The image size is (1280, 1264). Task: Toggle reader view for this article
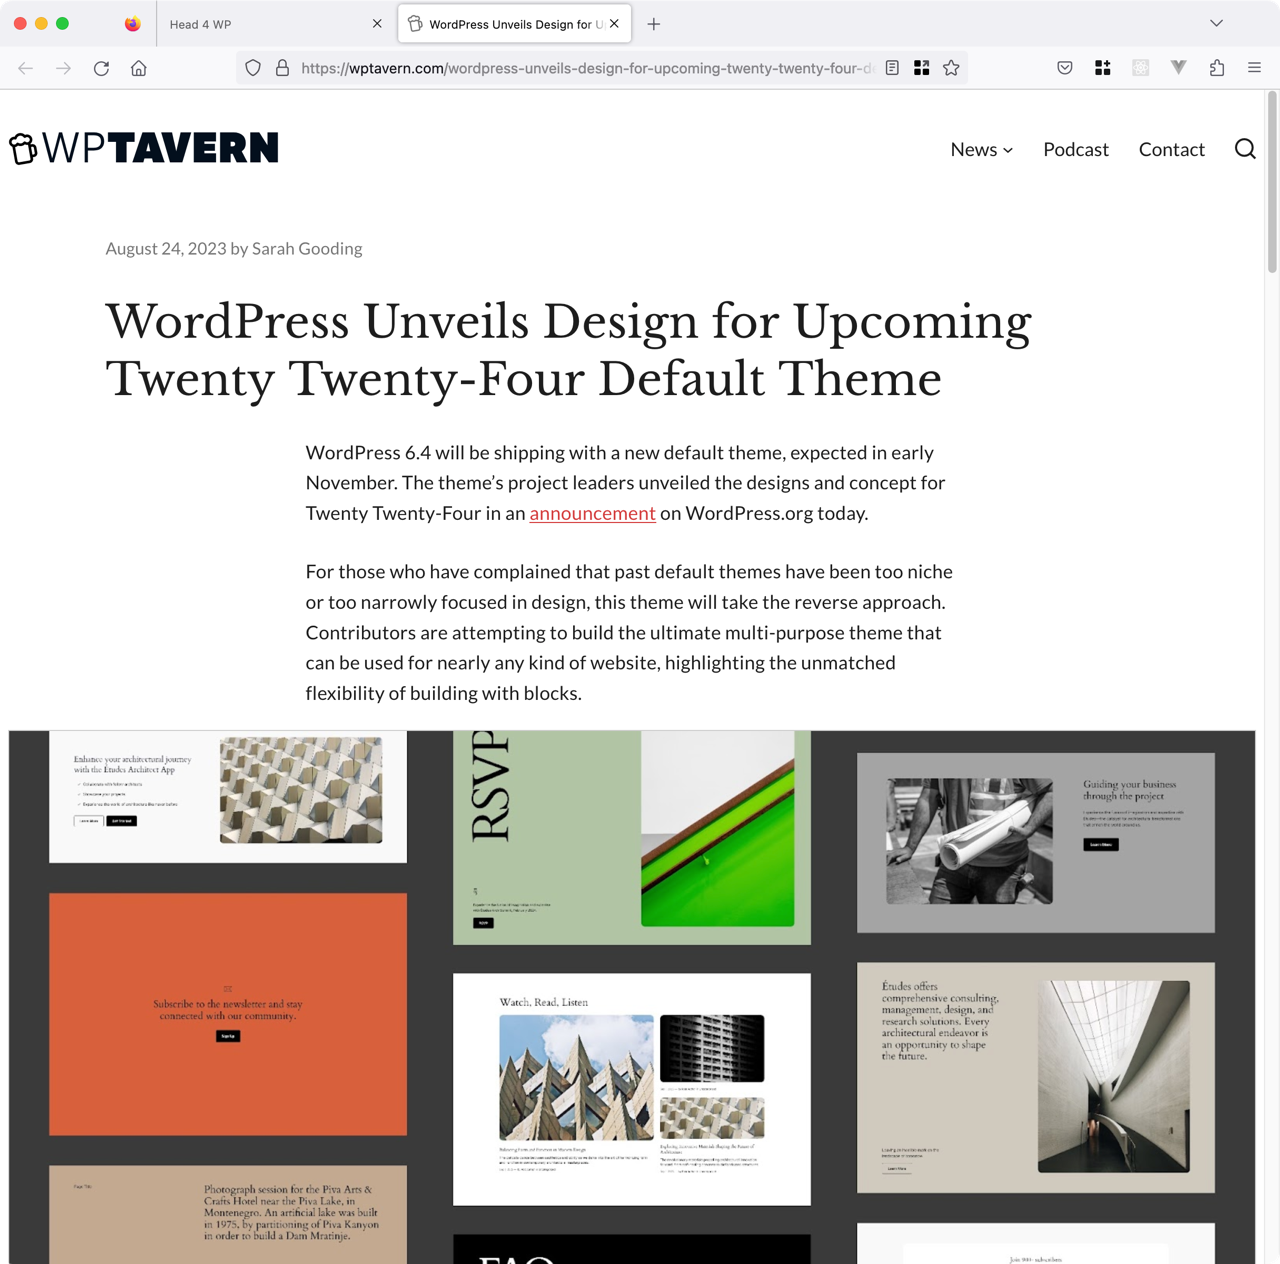tap(892, 68)
